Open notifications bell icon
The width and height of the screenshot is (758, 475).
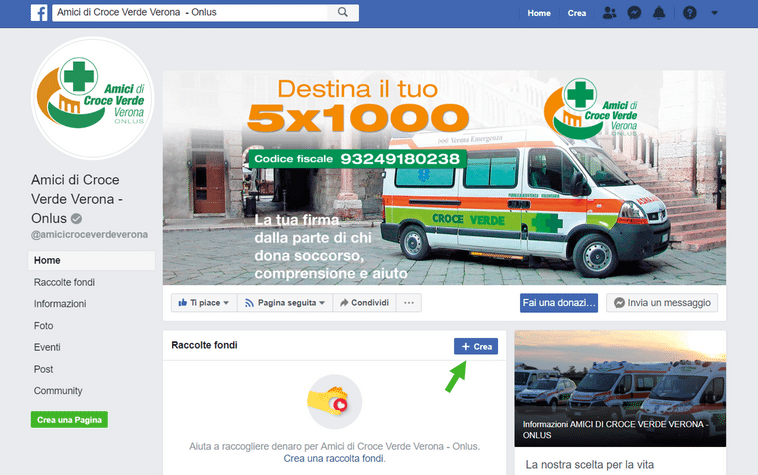coord(659,13)
